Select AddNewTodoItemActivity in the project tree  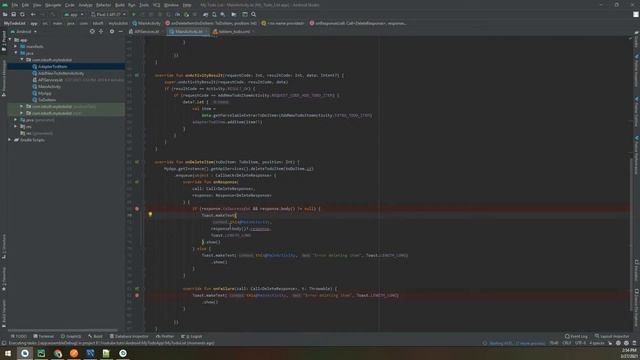[x=61, y=73]
